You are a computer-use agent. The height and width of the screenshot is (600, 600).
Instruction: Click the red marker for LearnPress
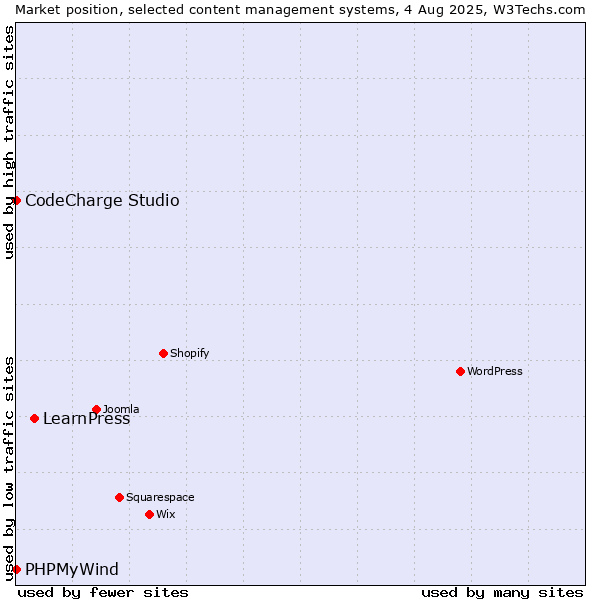[34, 419]
